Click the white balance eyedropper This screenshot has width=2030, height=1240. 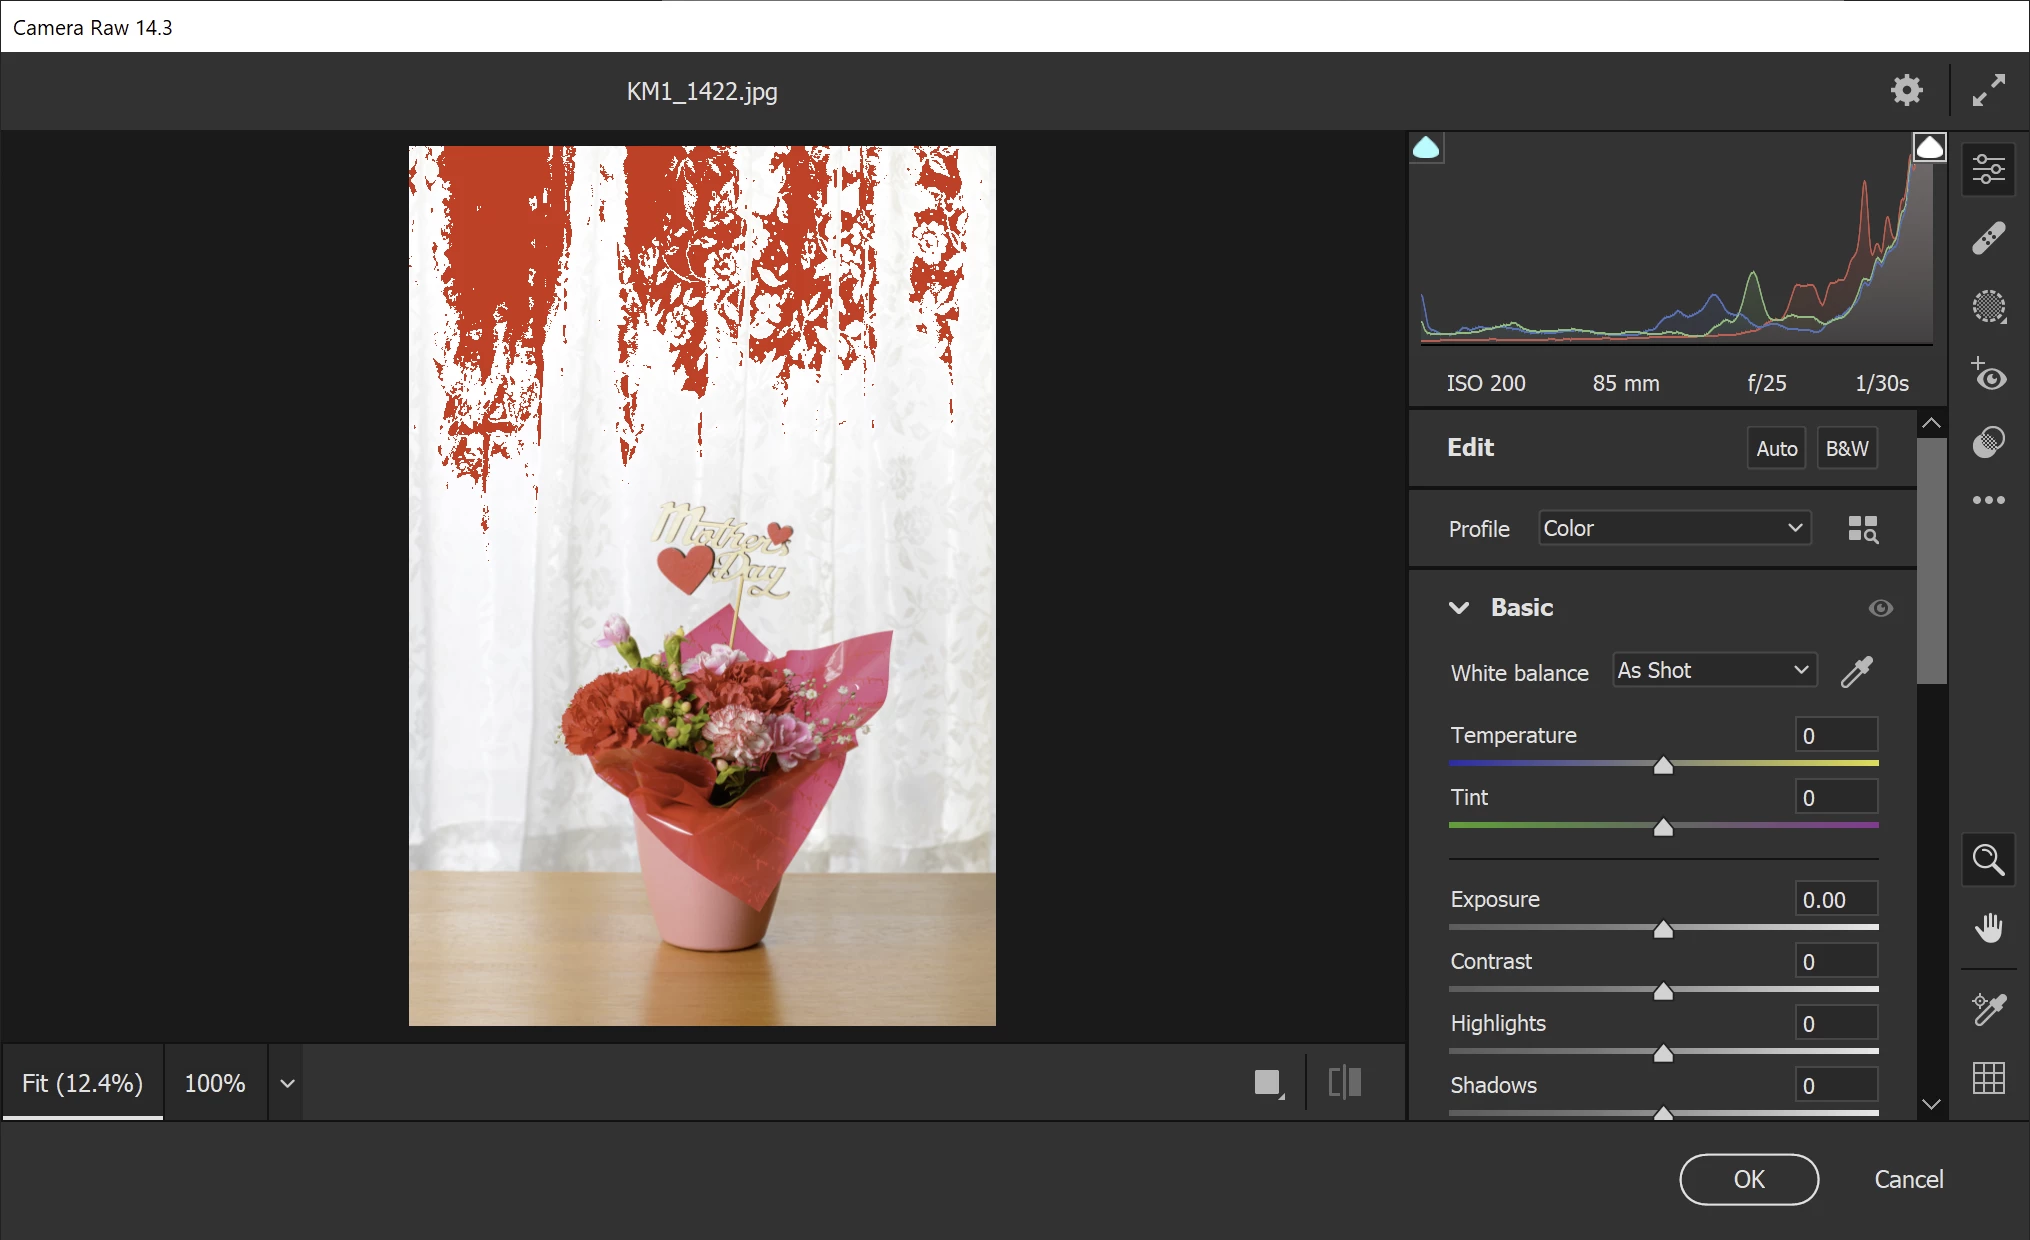[x=1856, y=672]
